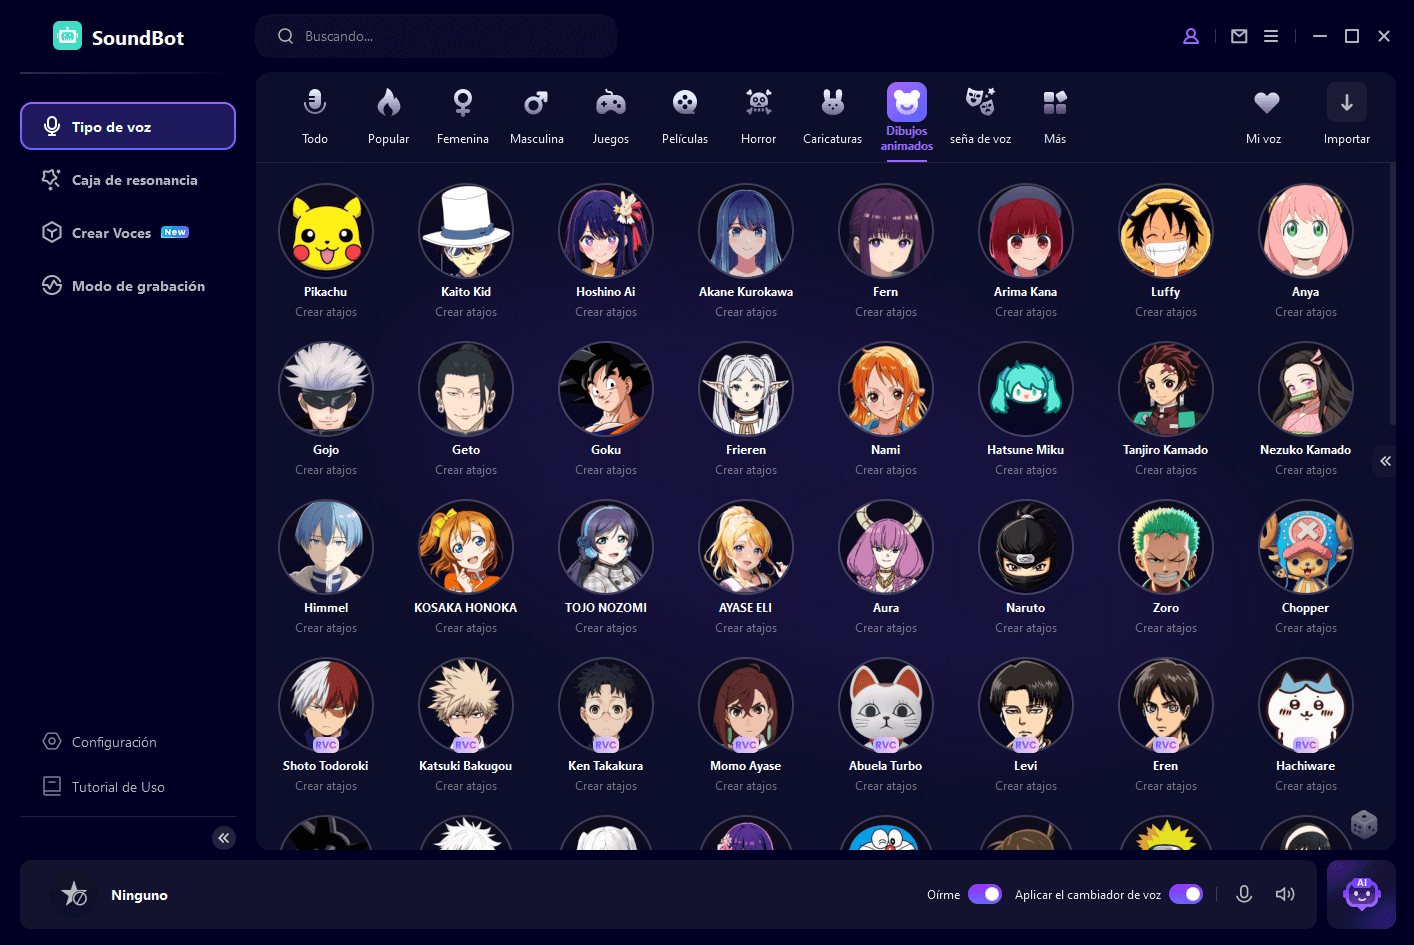The image size is (1414, 945).
Task: Open the Películas film reel category
Action: (685, 115)
